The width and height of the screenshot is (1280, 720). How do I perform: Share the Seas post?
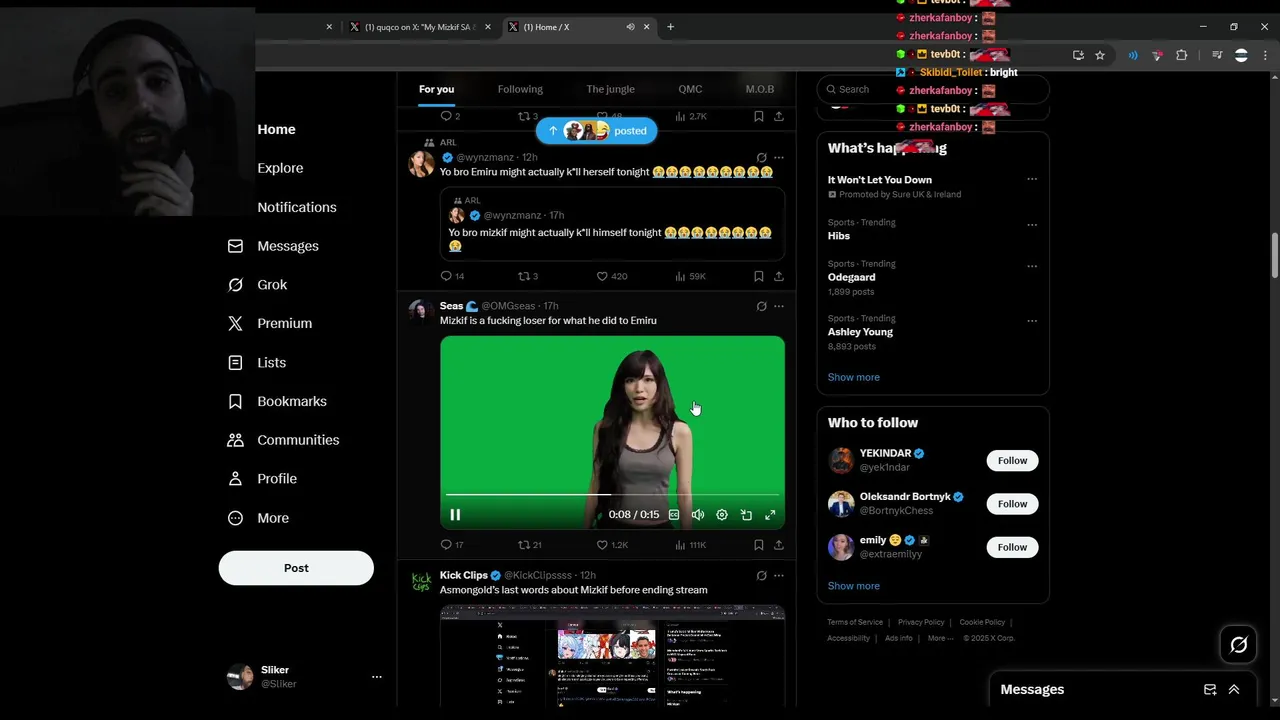point(779,545)
